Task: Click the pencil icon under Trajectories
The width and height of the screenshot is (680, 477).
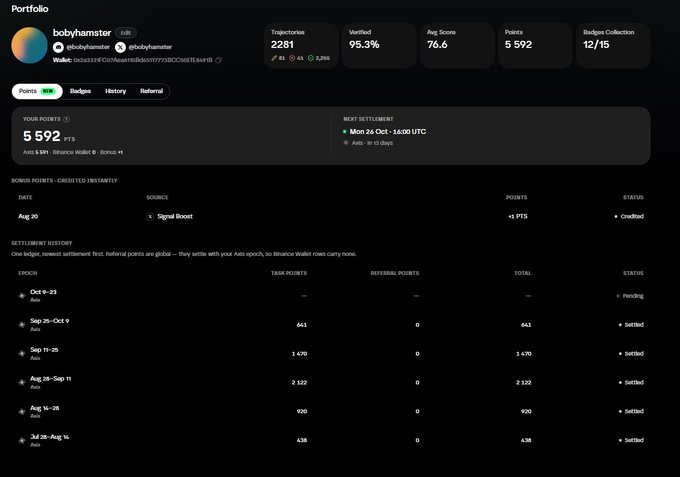Action: pos(274,58)
